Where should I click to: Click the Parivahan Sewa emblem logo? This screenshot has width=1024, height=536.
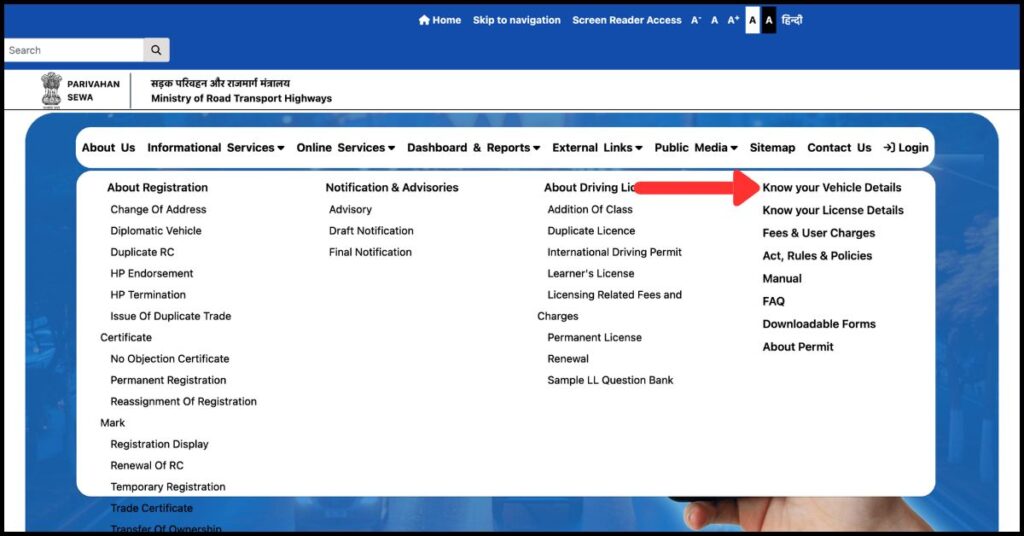click(51, 90)
